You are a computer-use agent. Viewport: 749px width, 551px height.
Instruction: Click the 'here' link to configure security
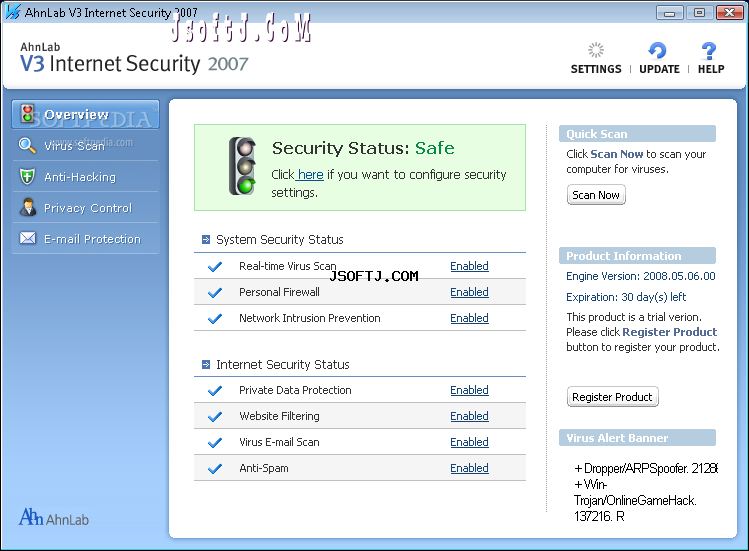click(310, 174)
